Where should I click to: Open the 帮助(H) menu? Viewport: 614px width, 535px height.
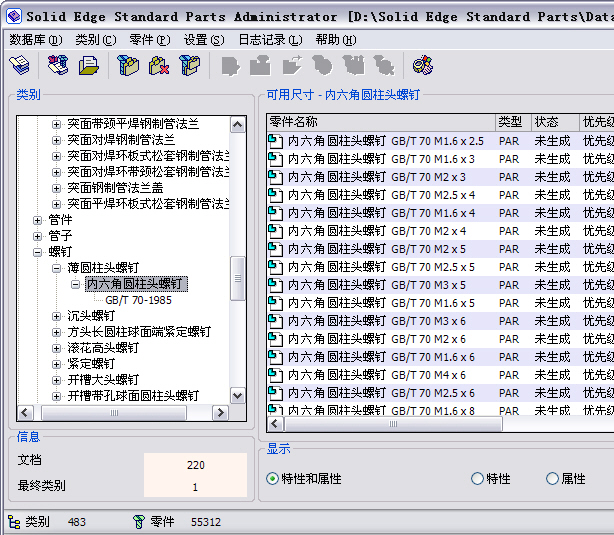pos(336,40)
